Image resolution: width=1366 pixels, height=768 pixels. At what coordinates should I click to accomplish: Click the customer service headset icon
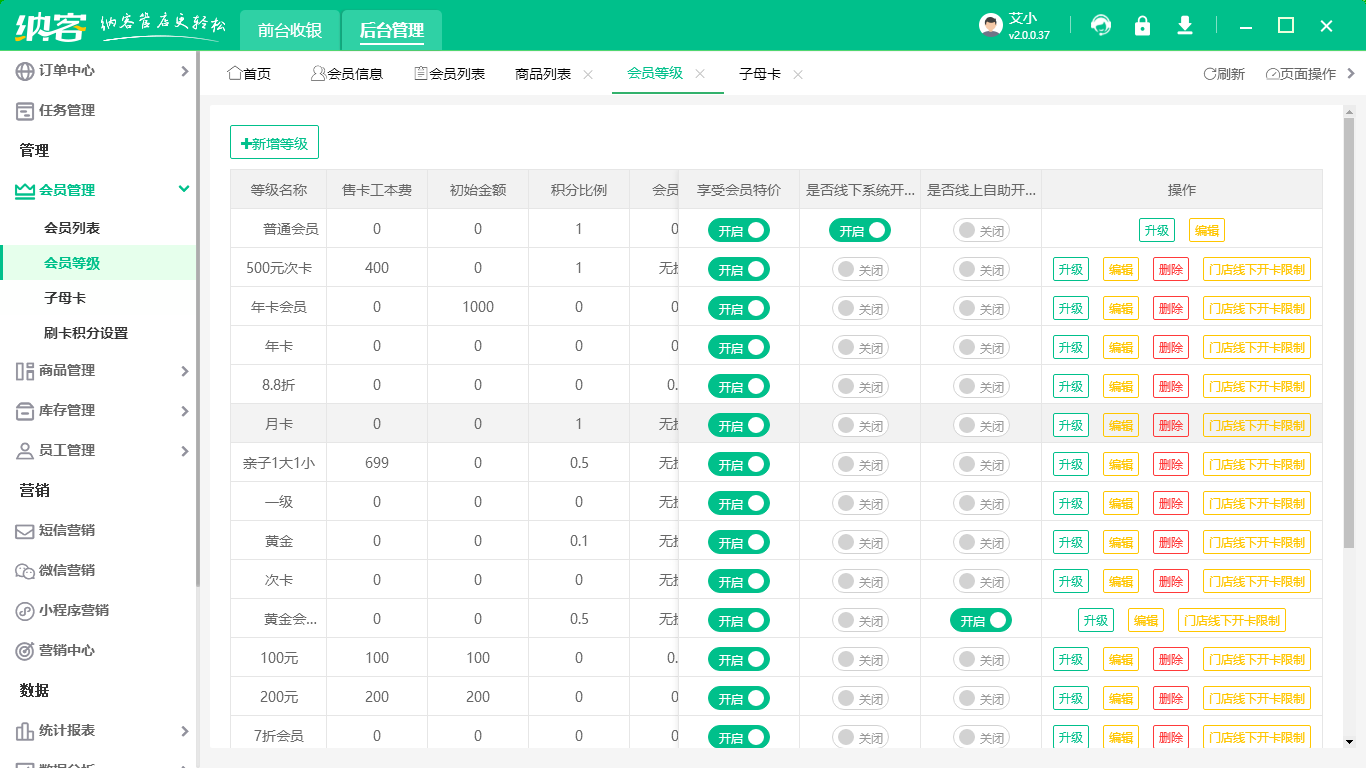1101,25
